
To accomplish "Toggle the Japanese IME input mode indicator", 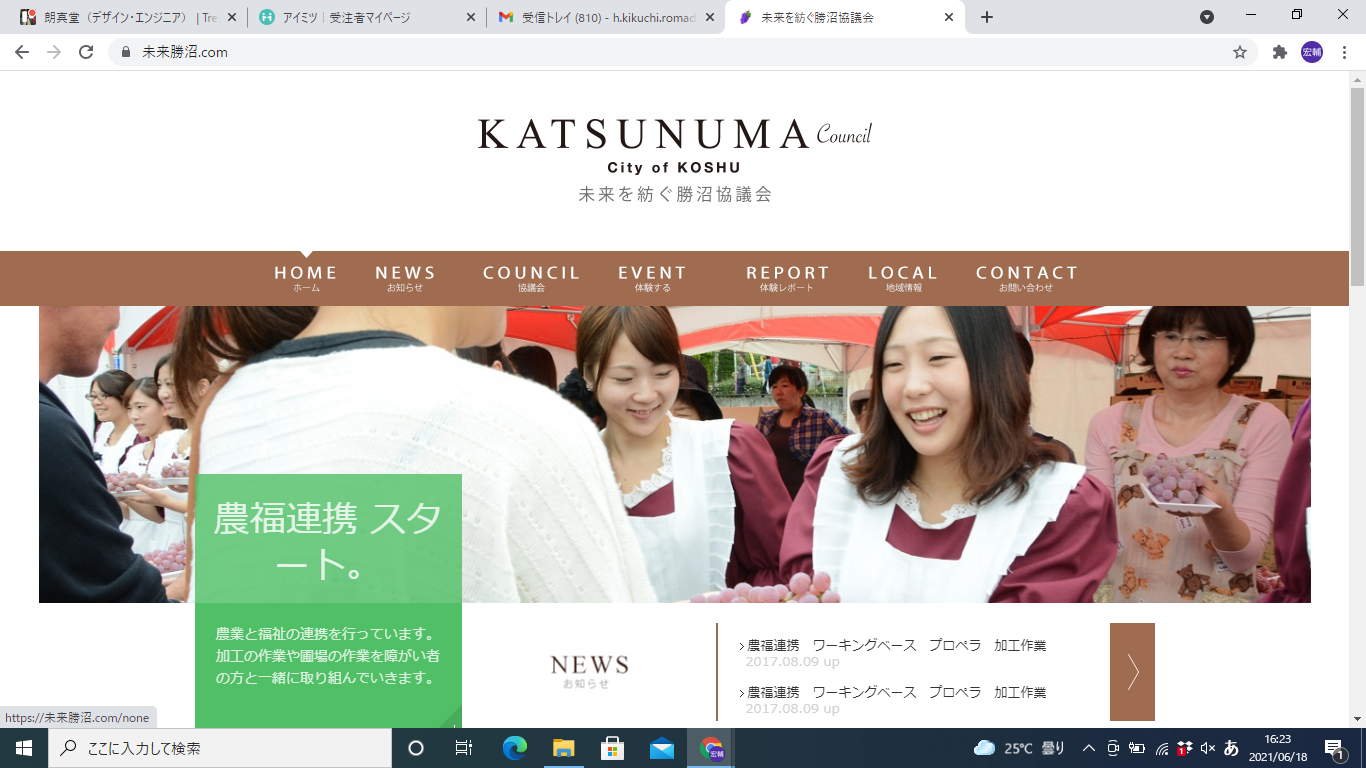I will click(x=1231, y=748).
